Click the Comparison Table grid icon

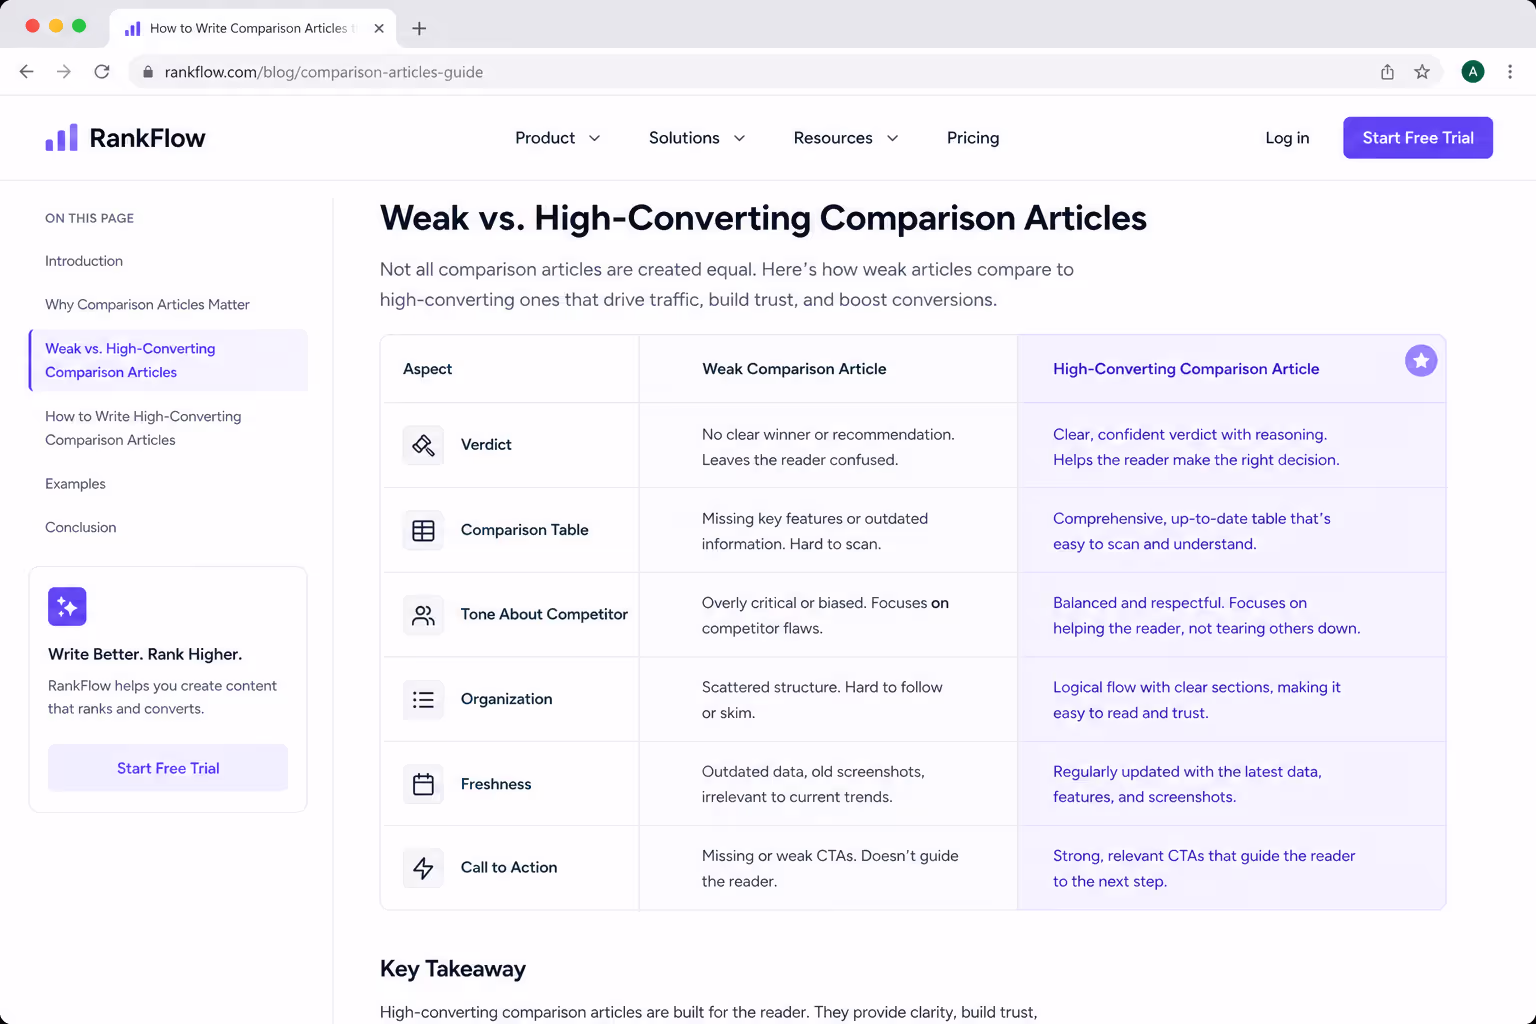click(x=423, y=530)
